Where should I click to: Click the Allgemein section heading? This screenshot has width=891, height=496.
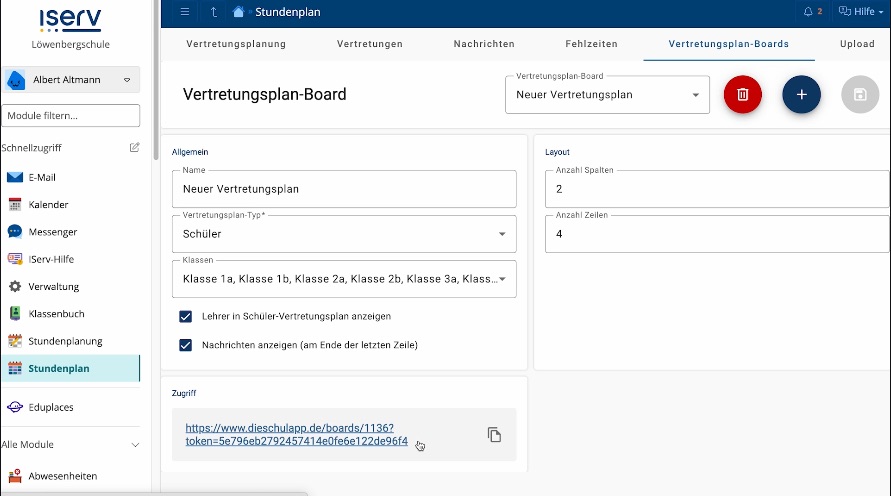pos(190,152)
